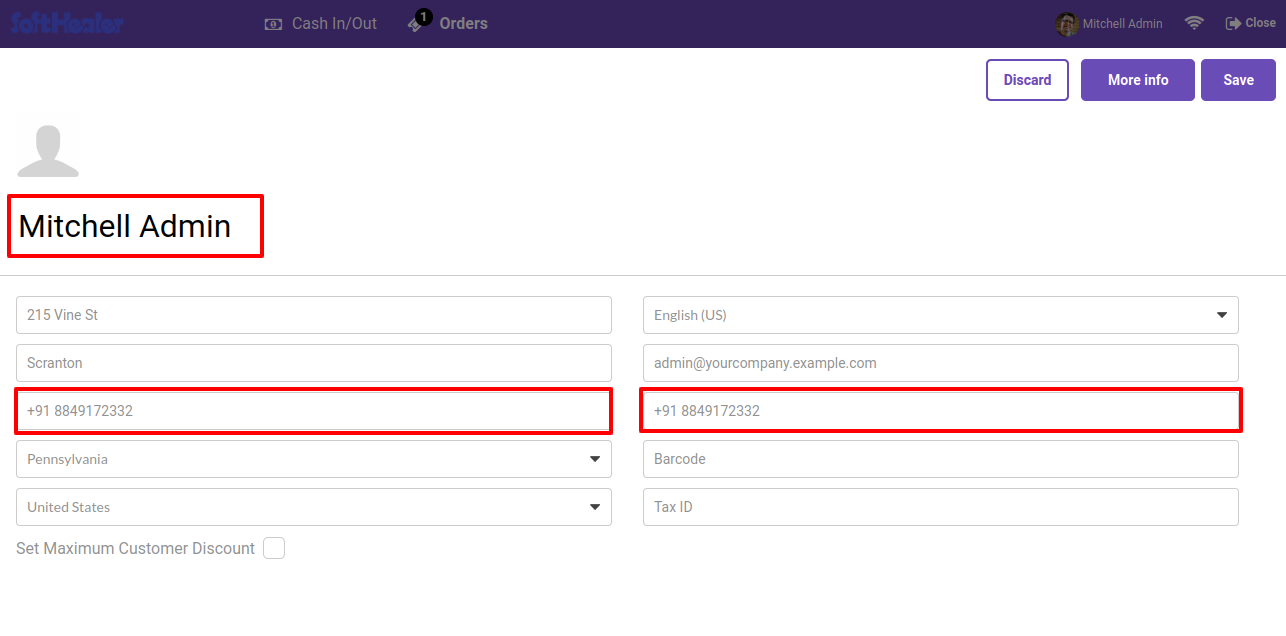1286x636 pixels.
Task: Click the Tax ID input field
Action: tap(941, 507)
